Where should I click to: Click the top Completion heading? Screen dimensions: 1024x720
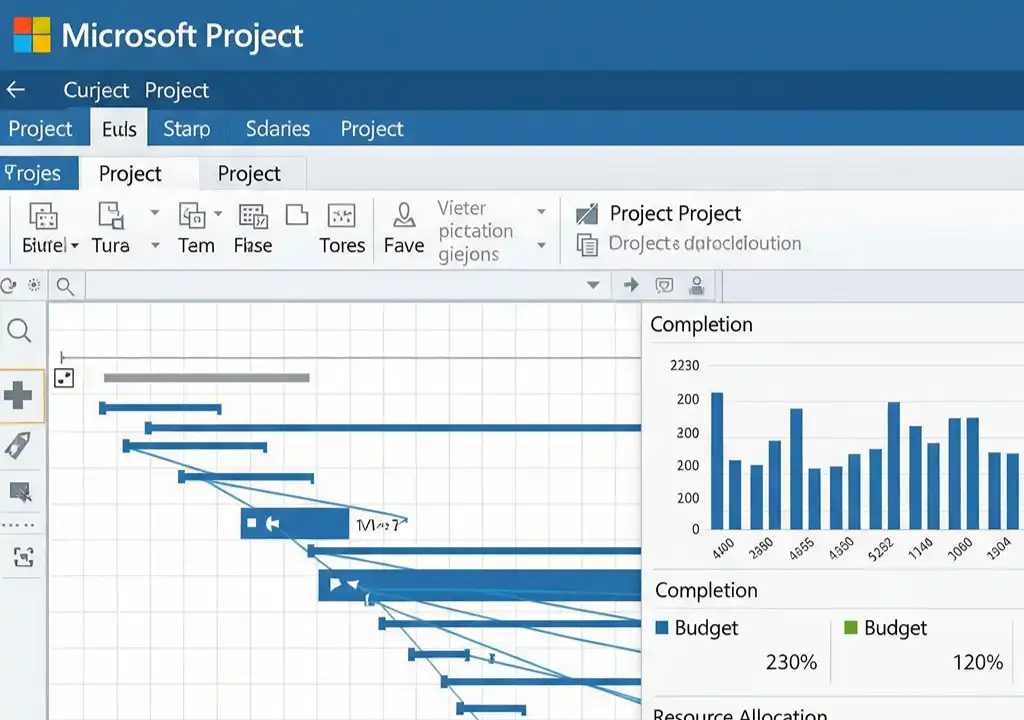[701, 324]
